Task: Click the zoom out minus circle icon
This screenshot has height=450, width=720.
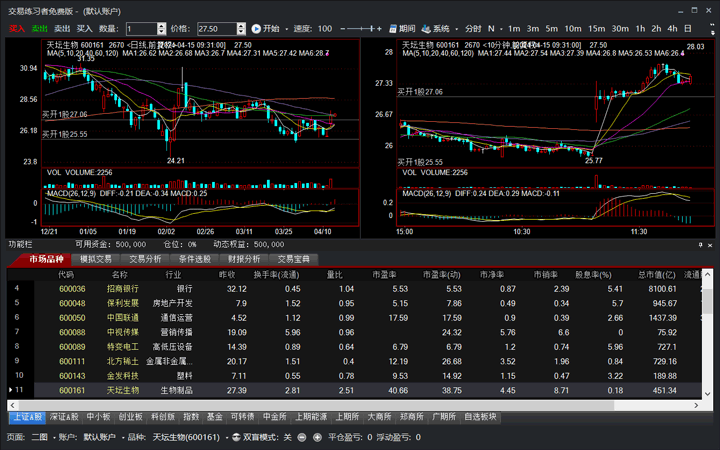Action: point(302,437)
